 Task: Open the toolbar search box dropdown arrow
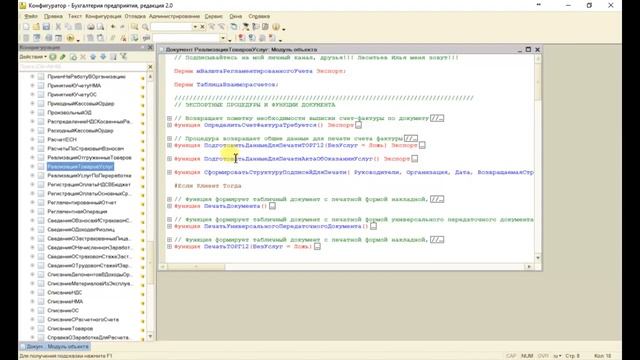coord(195,27)
